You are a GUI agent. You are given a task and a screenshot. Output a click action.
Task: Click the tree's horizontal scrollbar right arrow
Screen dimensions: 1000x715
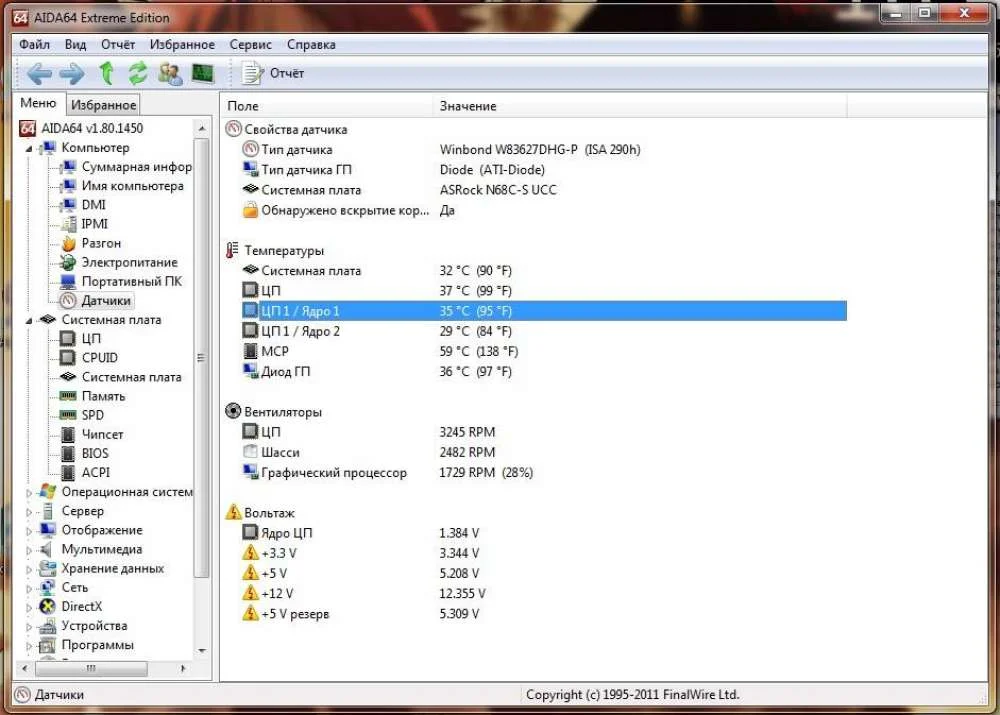click(183, 668)
